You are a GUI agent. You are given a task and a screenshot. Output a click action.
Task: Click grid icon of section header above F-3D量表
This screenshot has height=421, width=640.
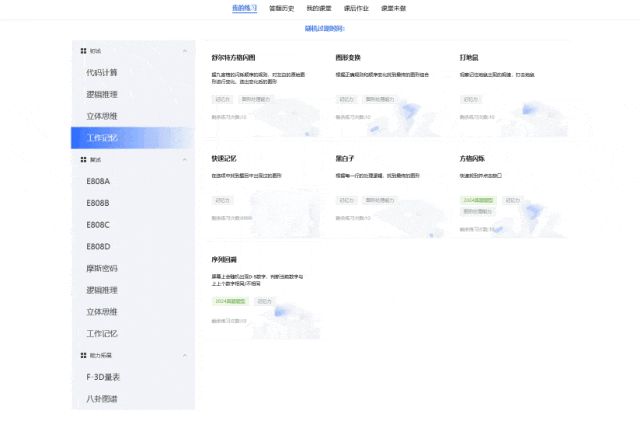[82, 355]
